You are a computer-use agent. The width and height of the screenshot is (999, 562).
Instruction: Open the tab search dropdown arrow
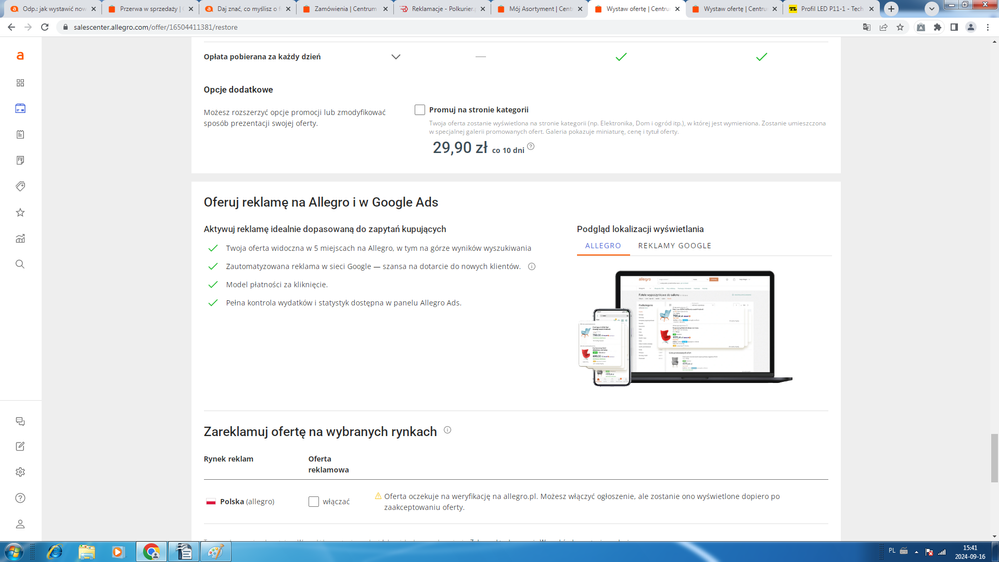931,9
